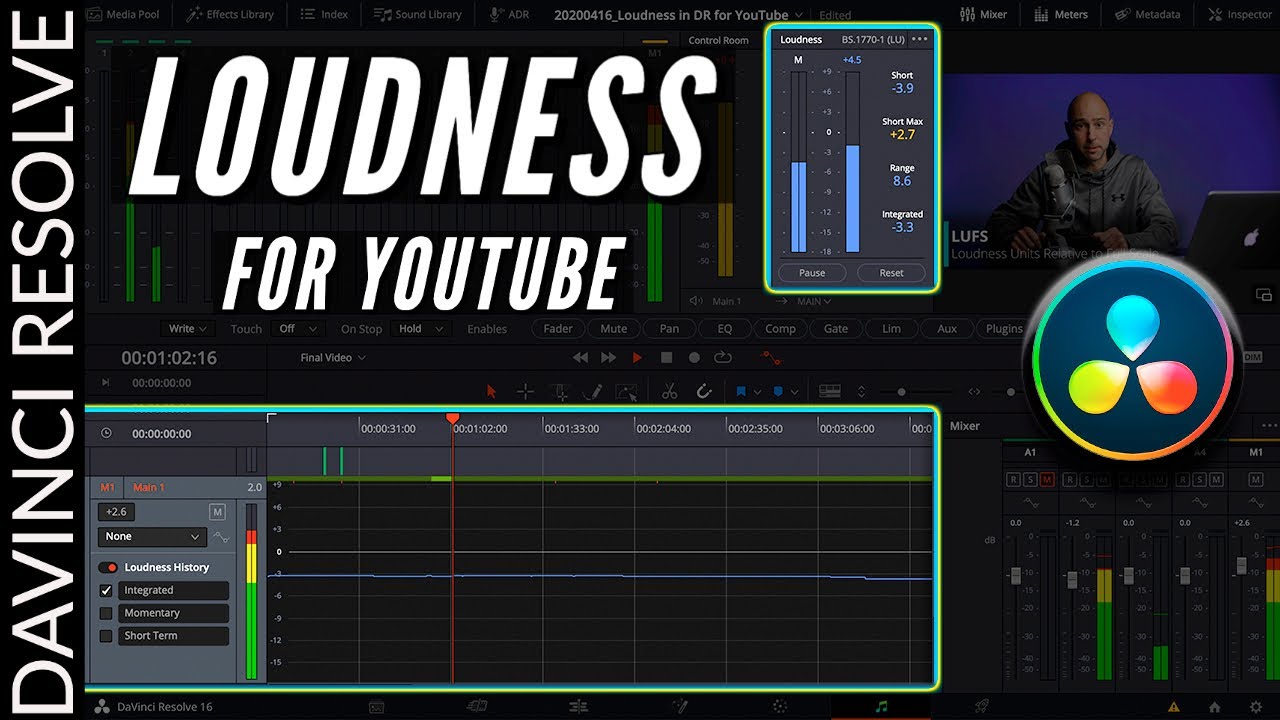
Task: Open the Effects Library panel
Action: click(229, 14)
